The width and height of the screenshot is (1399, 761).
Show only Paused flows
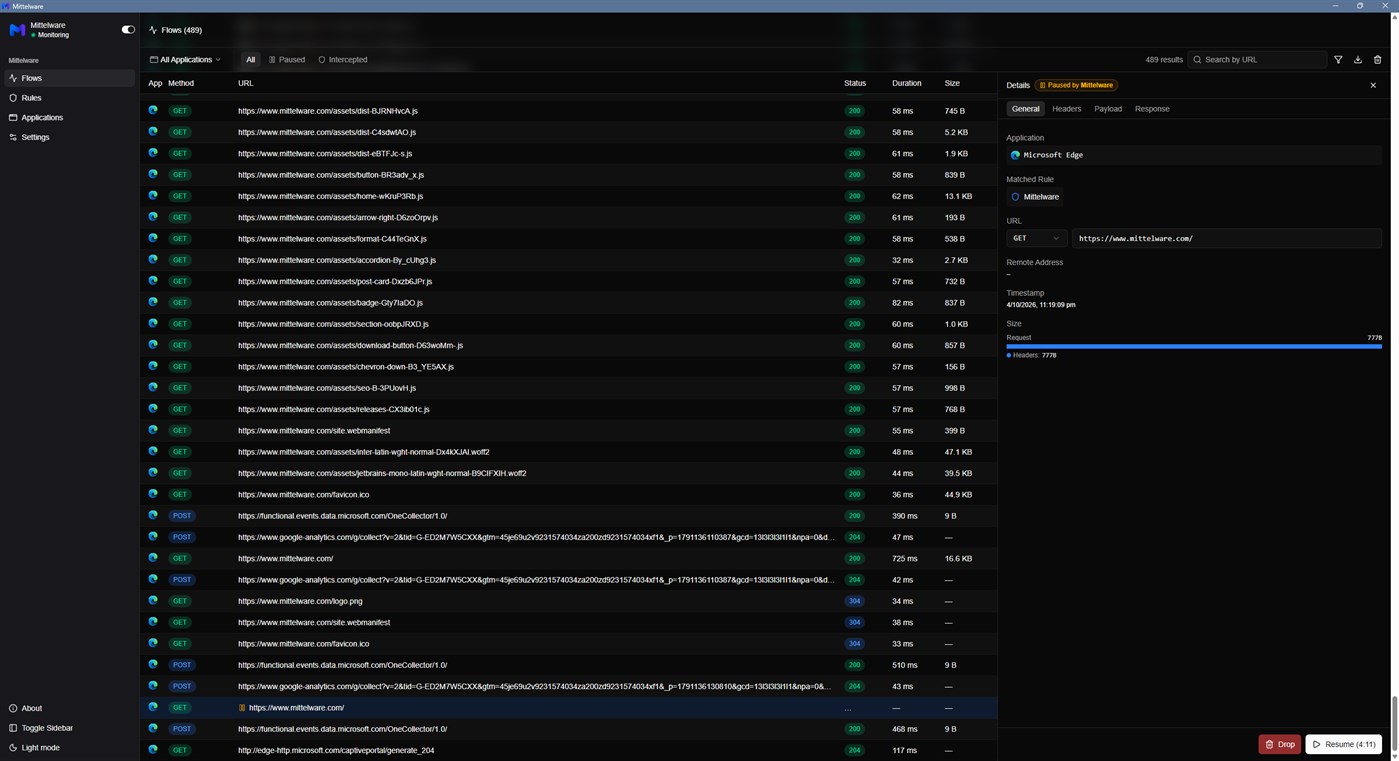click(x=287, y=60)
